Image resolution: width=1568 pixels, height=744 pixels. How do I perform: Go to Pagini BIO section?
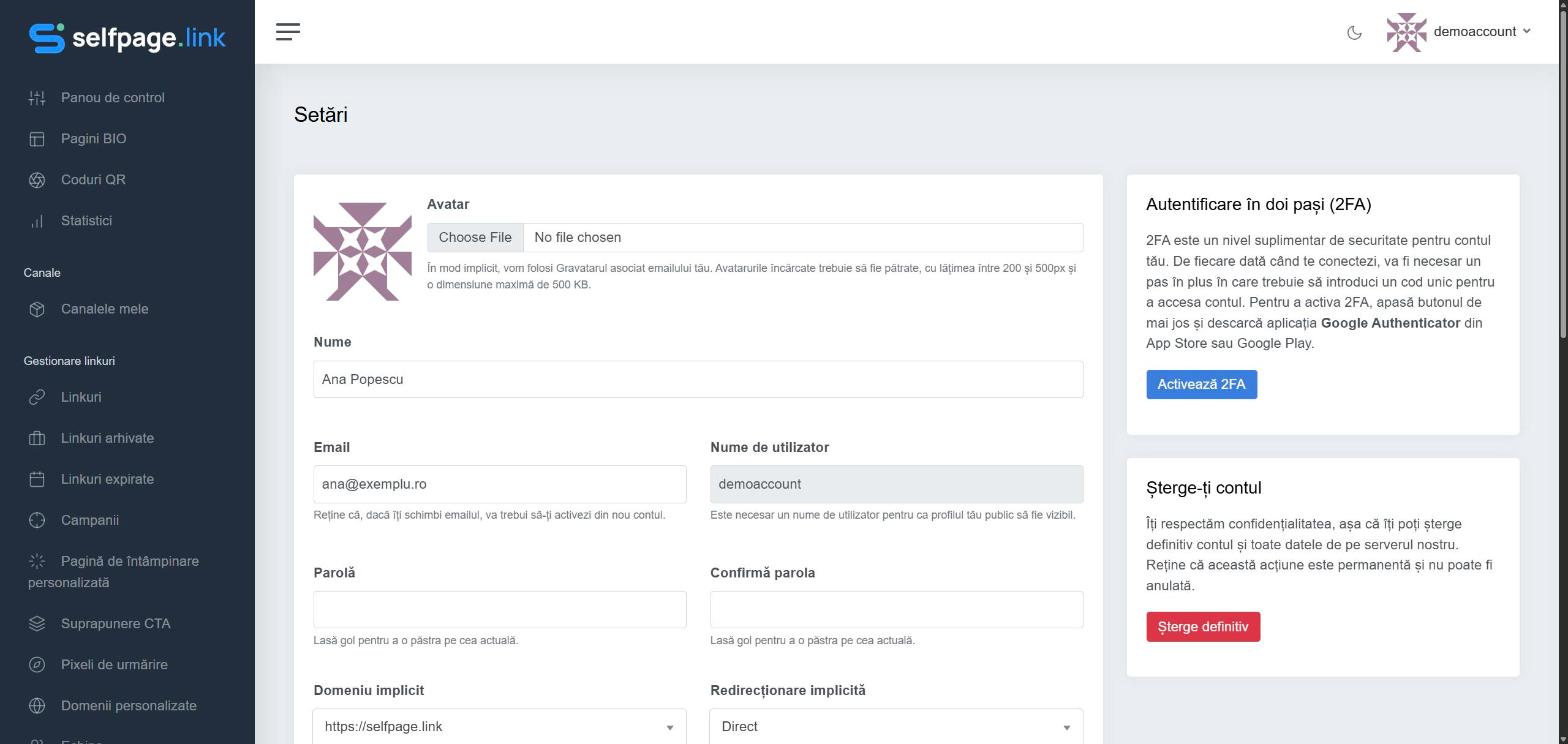coord(94,139)
